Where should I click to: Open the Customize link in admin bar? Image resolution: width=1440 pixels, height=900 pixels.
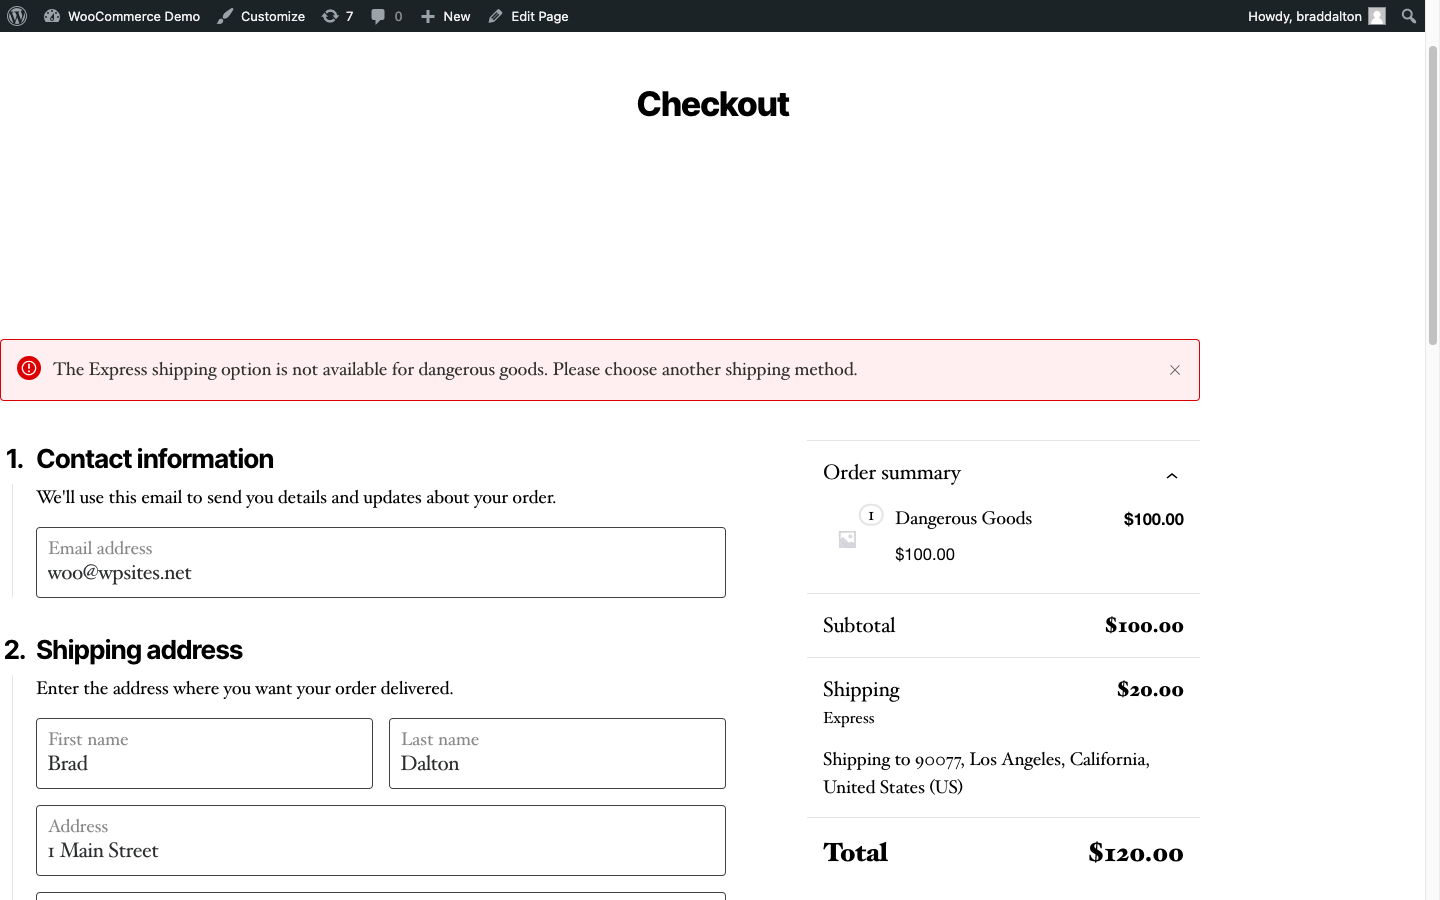pos(261,16)
